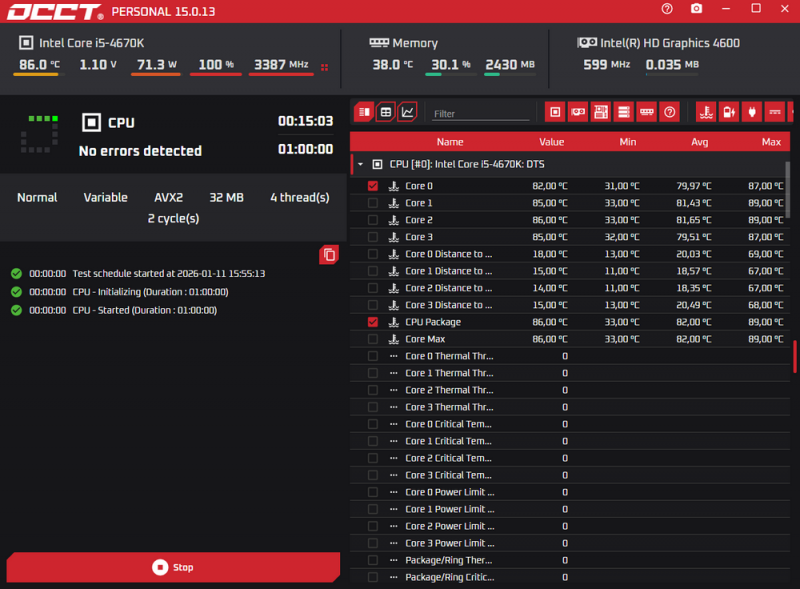Image resolution: width=800 pixels, height=589 pixels.
Task: Expand the Core 1 Critical Temperature row
Action: tap(393, 441)
